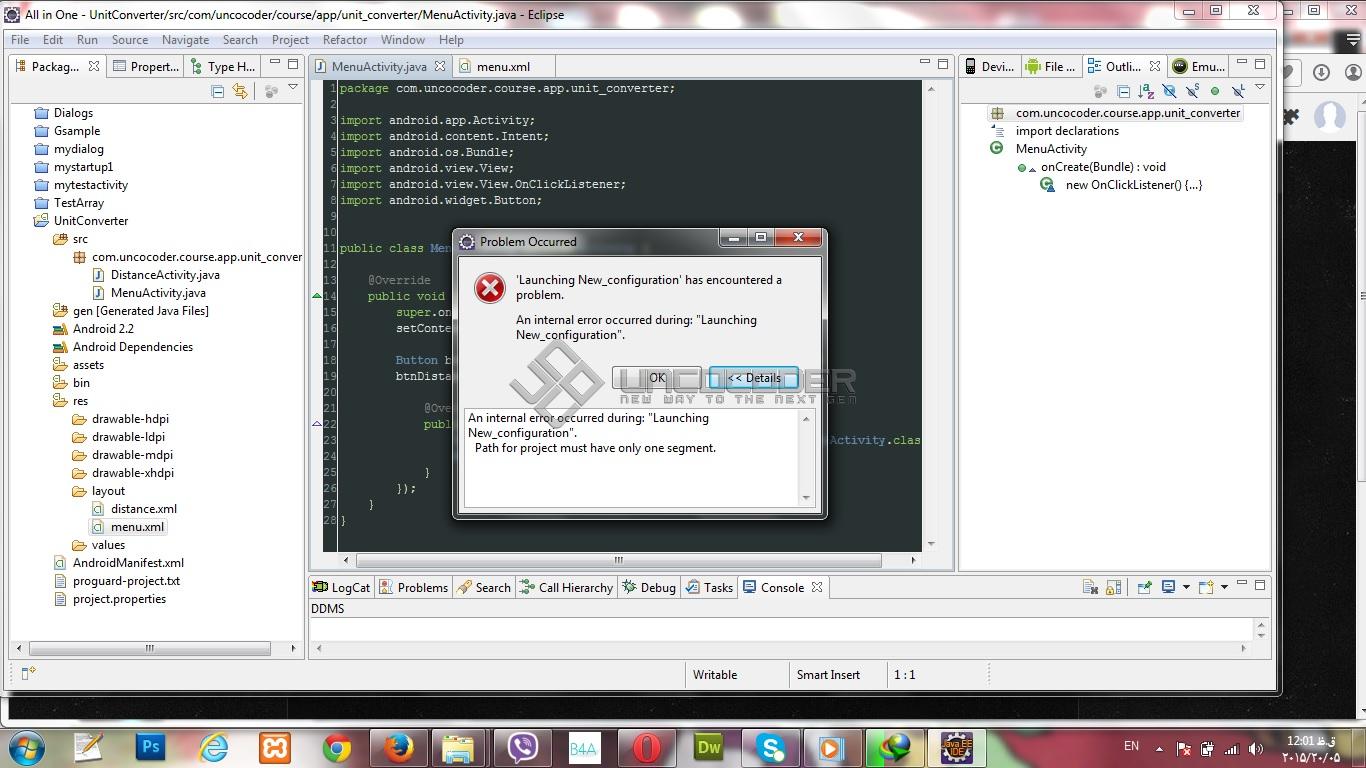Select MenuActivity class in Outline

(x=1051, y=149)
